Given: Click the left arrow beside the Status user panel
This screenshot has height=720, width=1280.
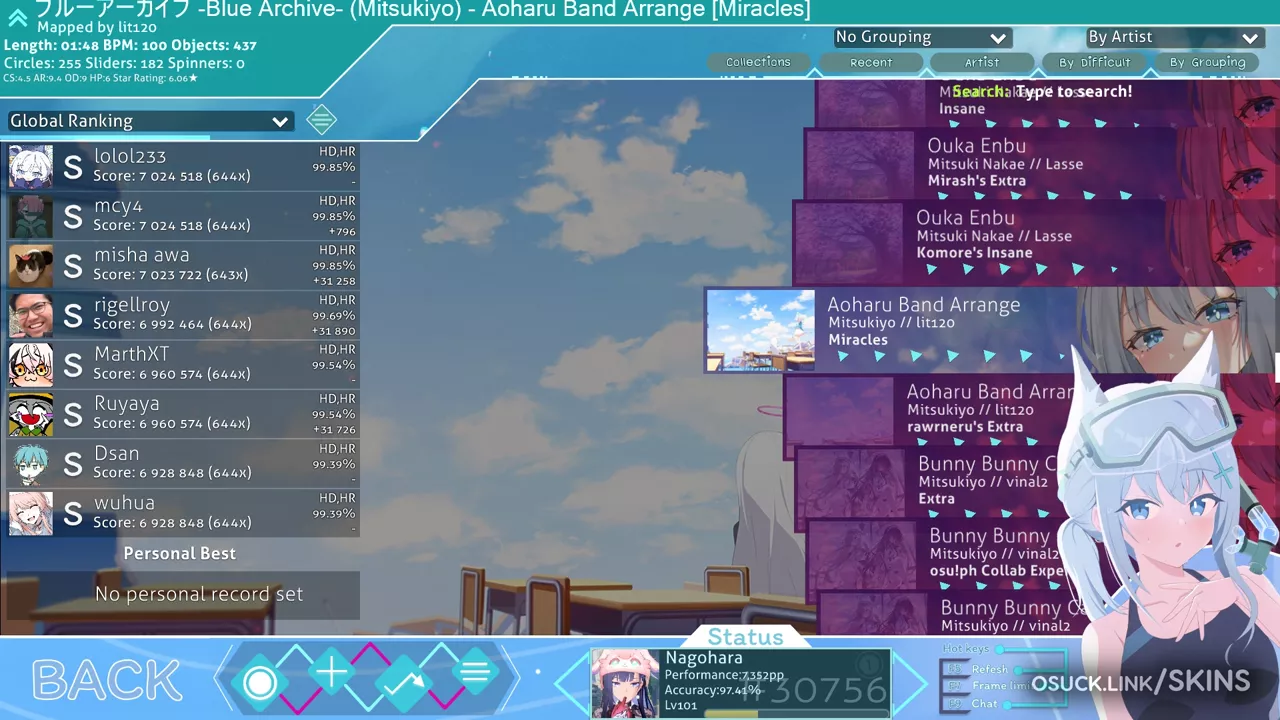Looking at the screenshot, I should [570, 684].
